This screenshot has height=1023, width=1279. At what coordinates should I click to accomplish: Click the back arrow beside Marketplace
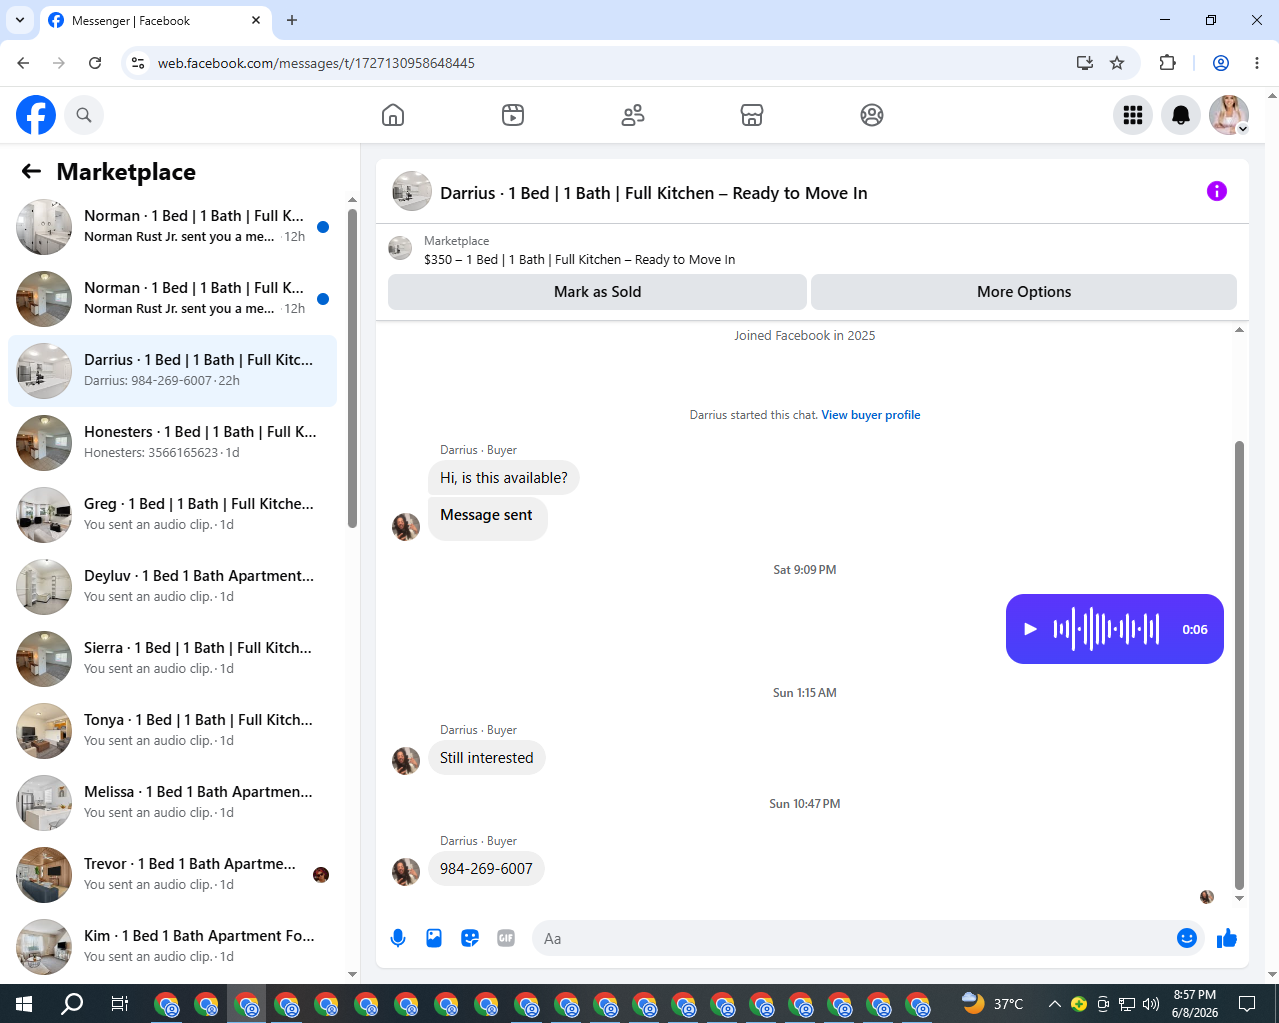click(31, 171)
